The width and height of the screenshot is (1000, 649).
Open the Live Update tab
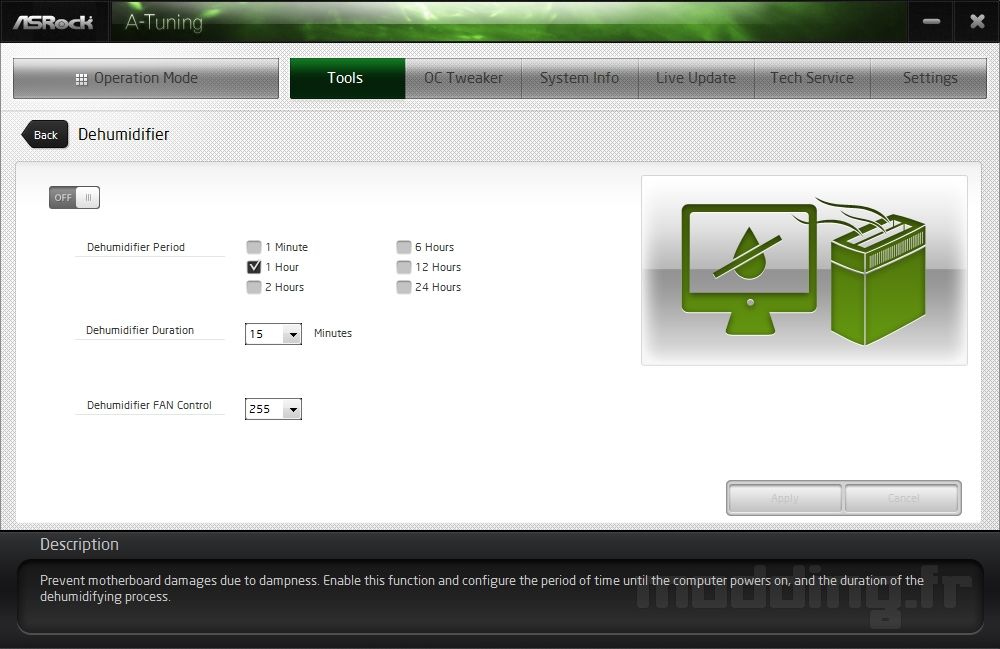pos(696,78)
